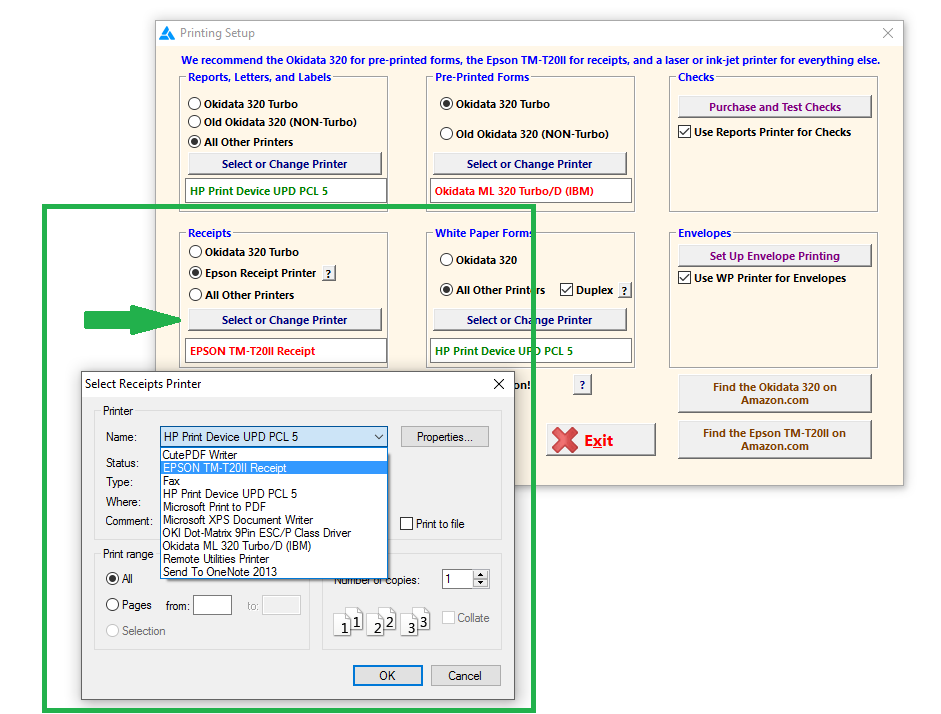The height and width of the screenshot is (714, 941).
Task: Click the Exit button
Action: (x=601, y=440)
